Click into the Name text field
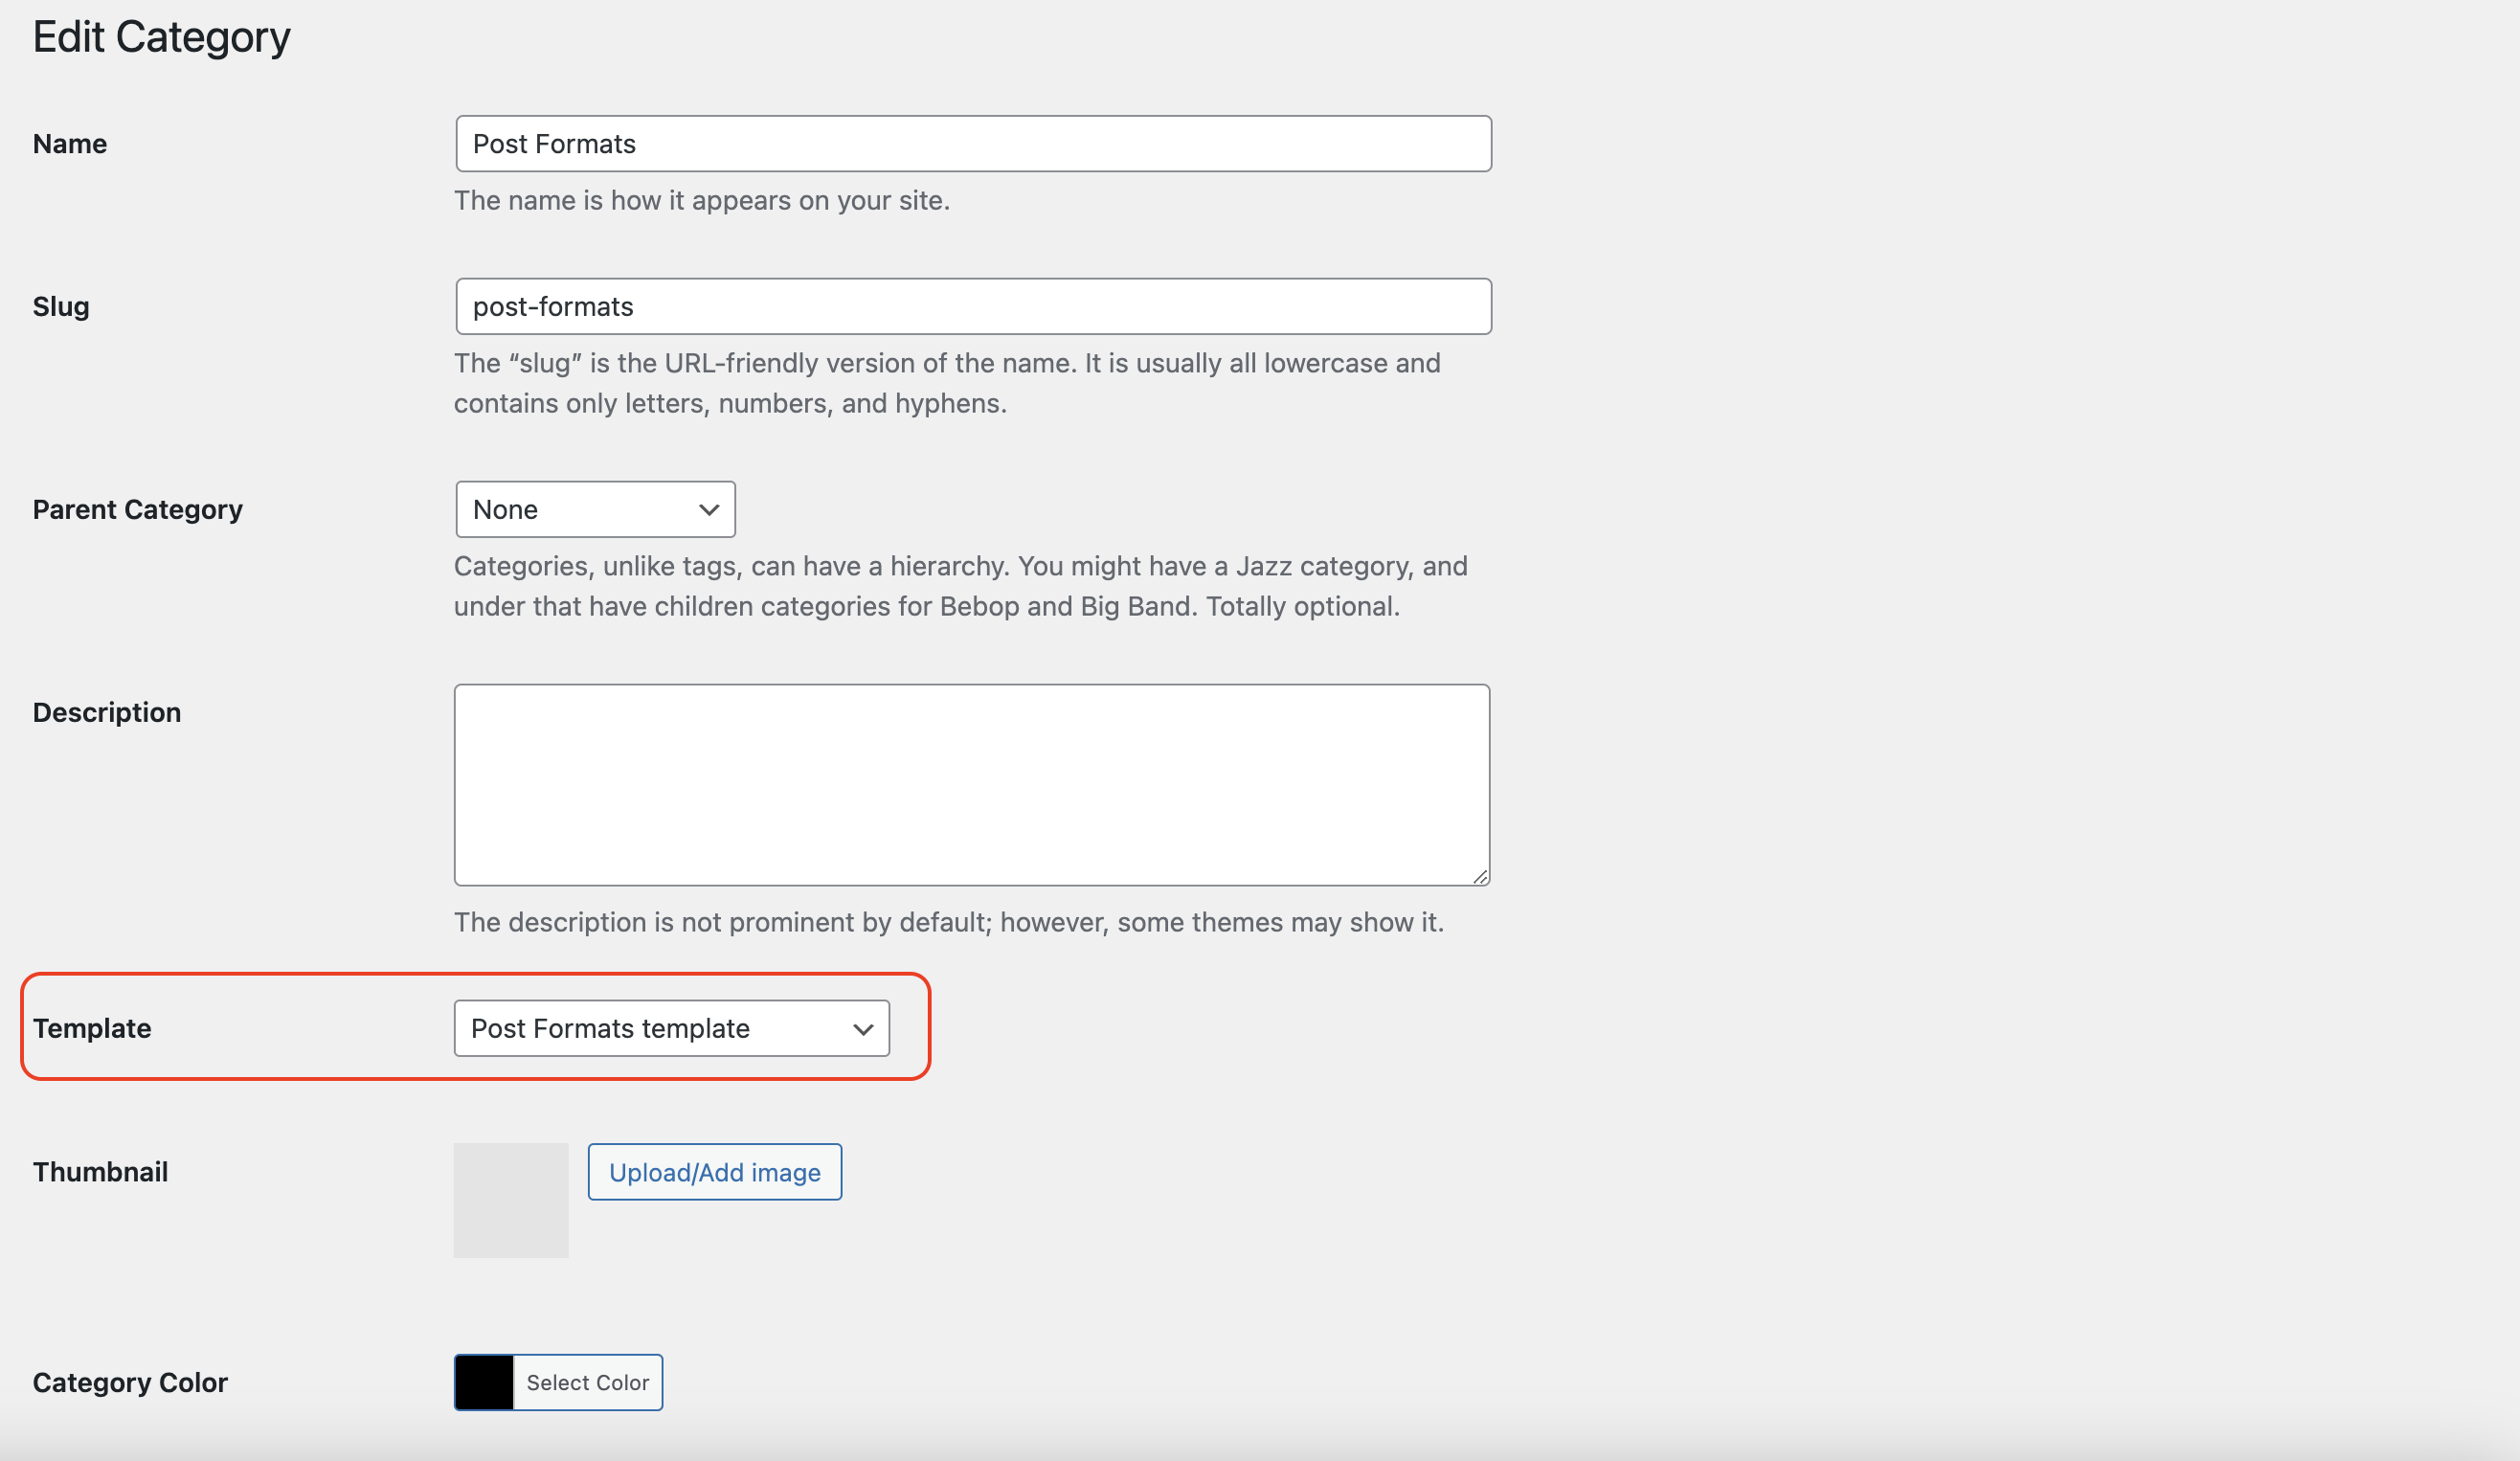The image size is (2520, 1461). [972, 144]
